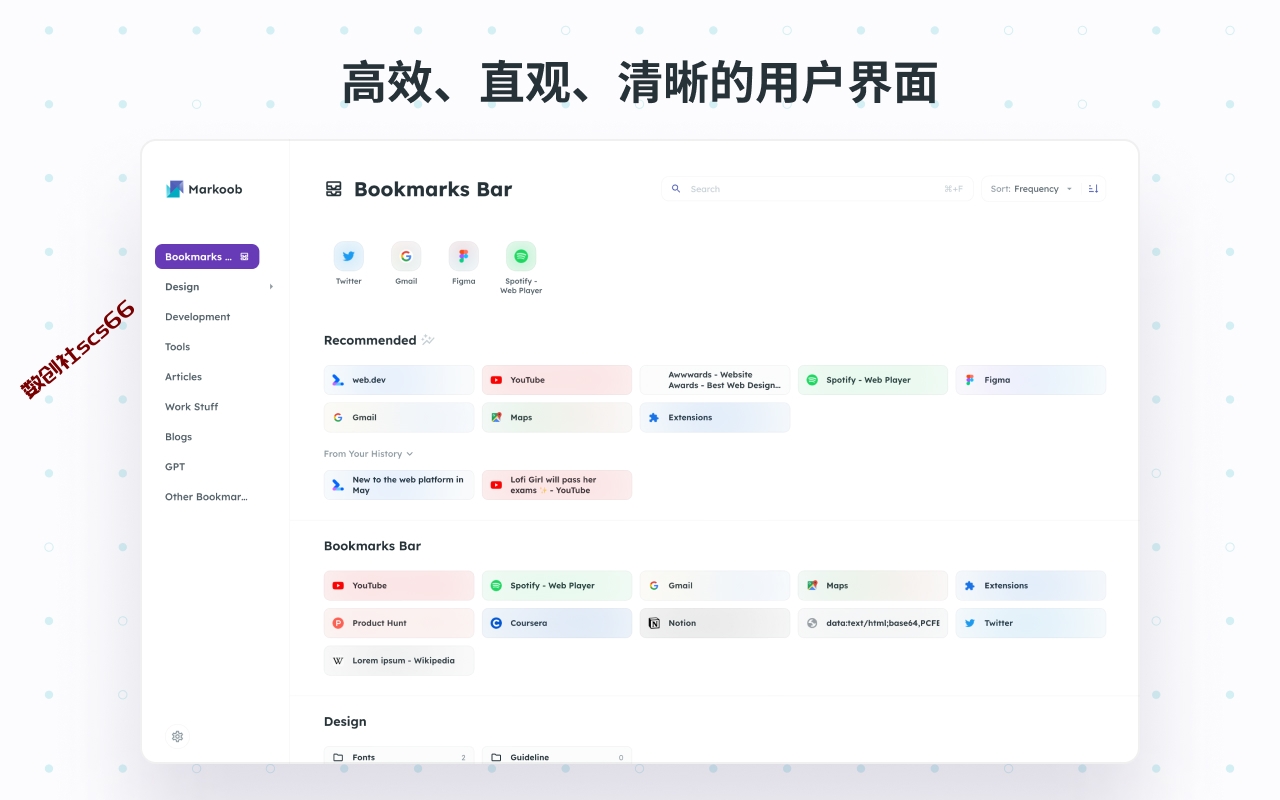
Task: Open Lofi Girl YouTube history item
Action: pyautogui.click(x=557, y=485)
